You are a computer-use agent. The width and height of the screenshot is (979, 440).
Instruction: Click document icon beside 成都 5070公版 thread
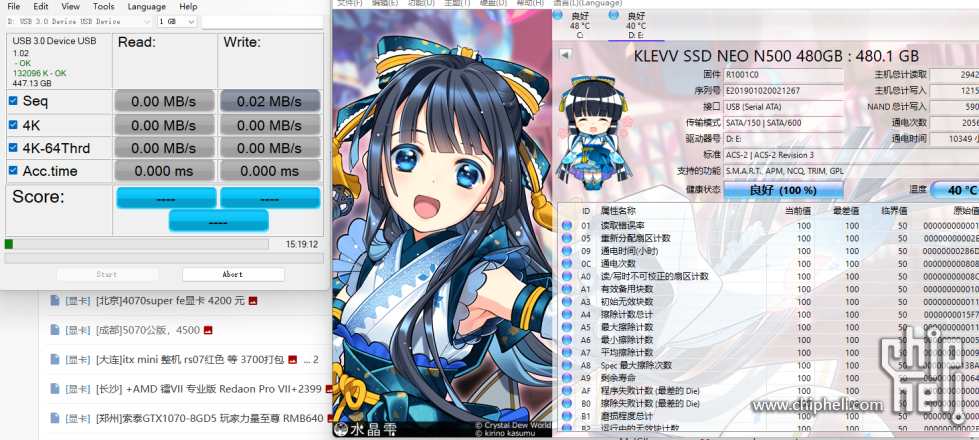point(55,330)
